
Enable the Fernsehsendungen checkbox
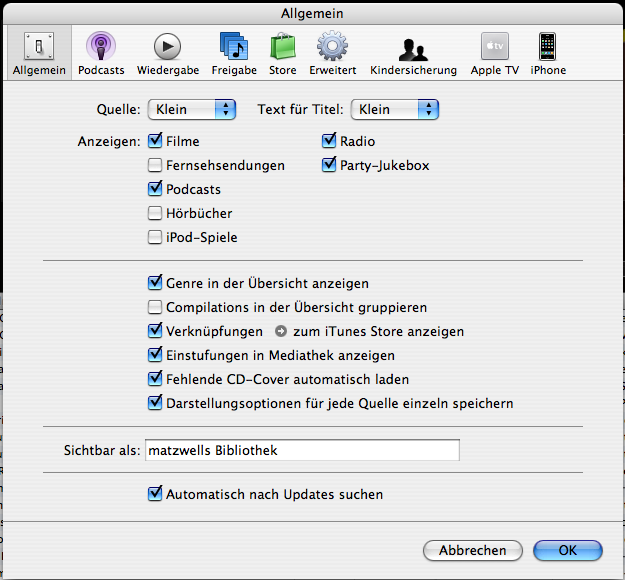(155, 165)
